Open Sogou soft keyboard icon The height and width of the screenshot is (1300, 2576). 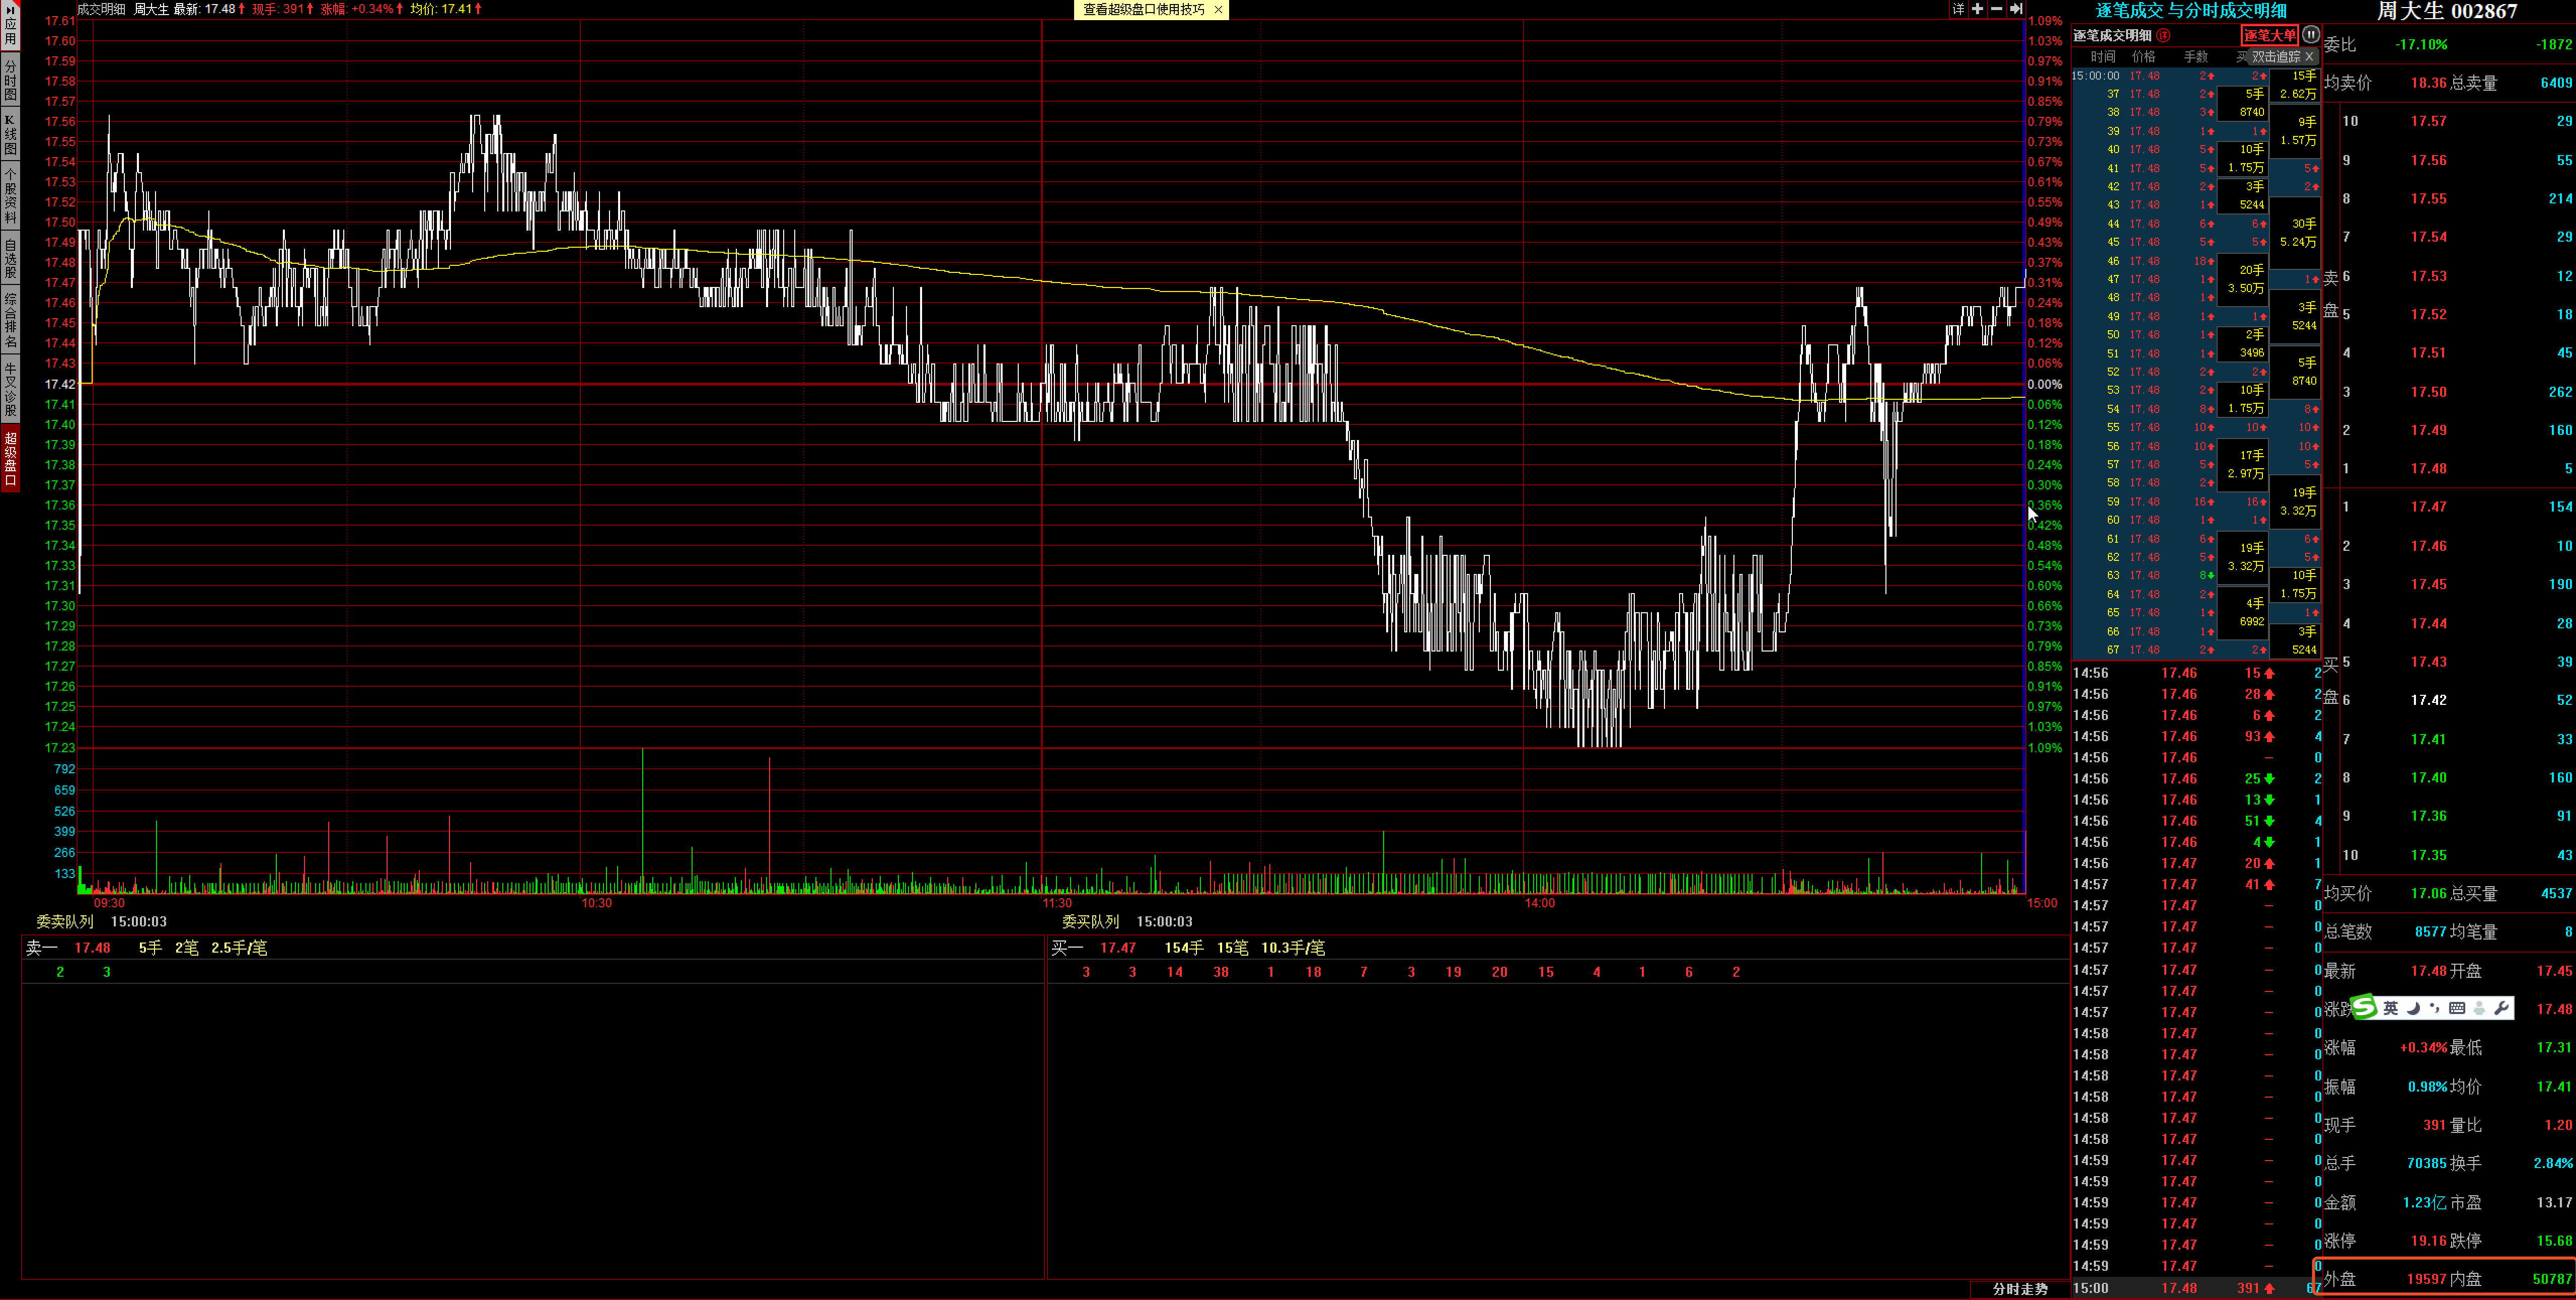point(2457,1008)
